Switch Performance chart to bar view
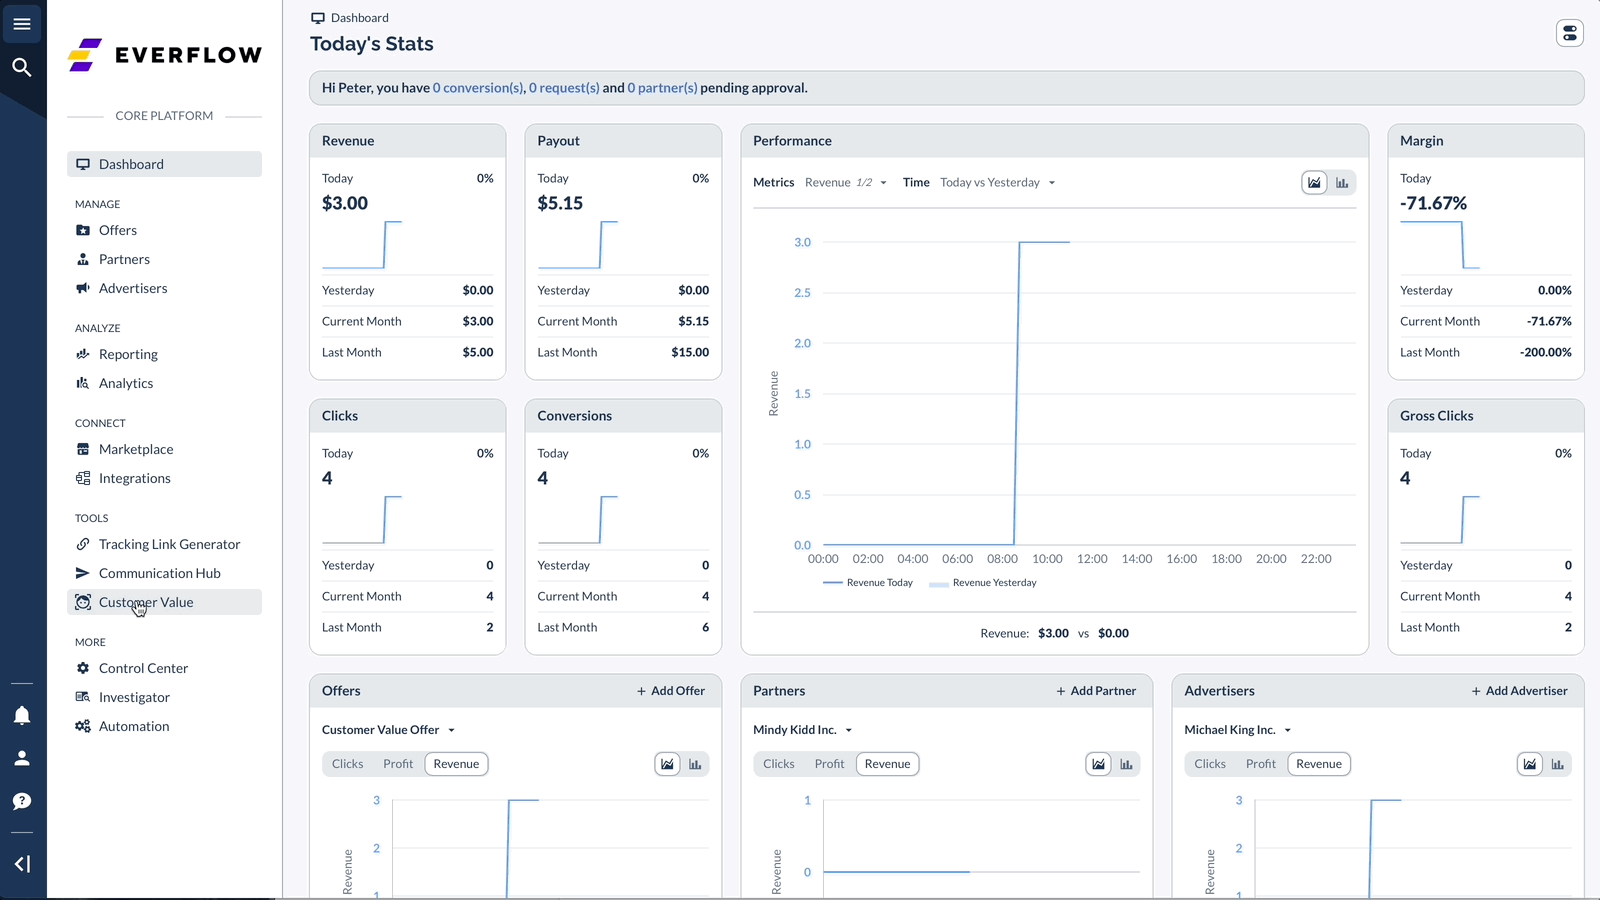 [x=1342, y=182]
